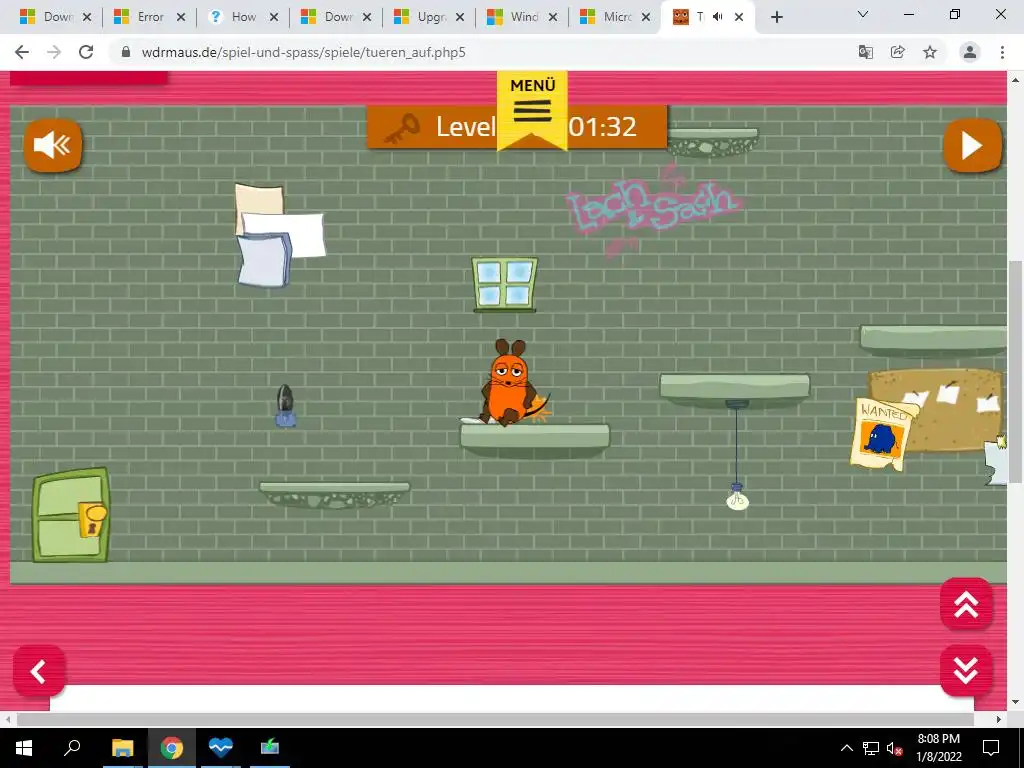
Task: Click the wall lamp sconce
Action: pyautogui.click(x=285, y=406)
